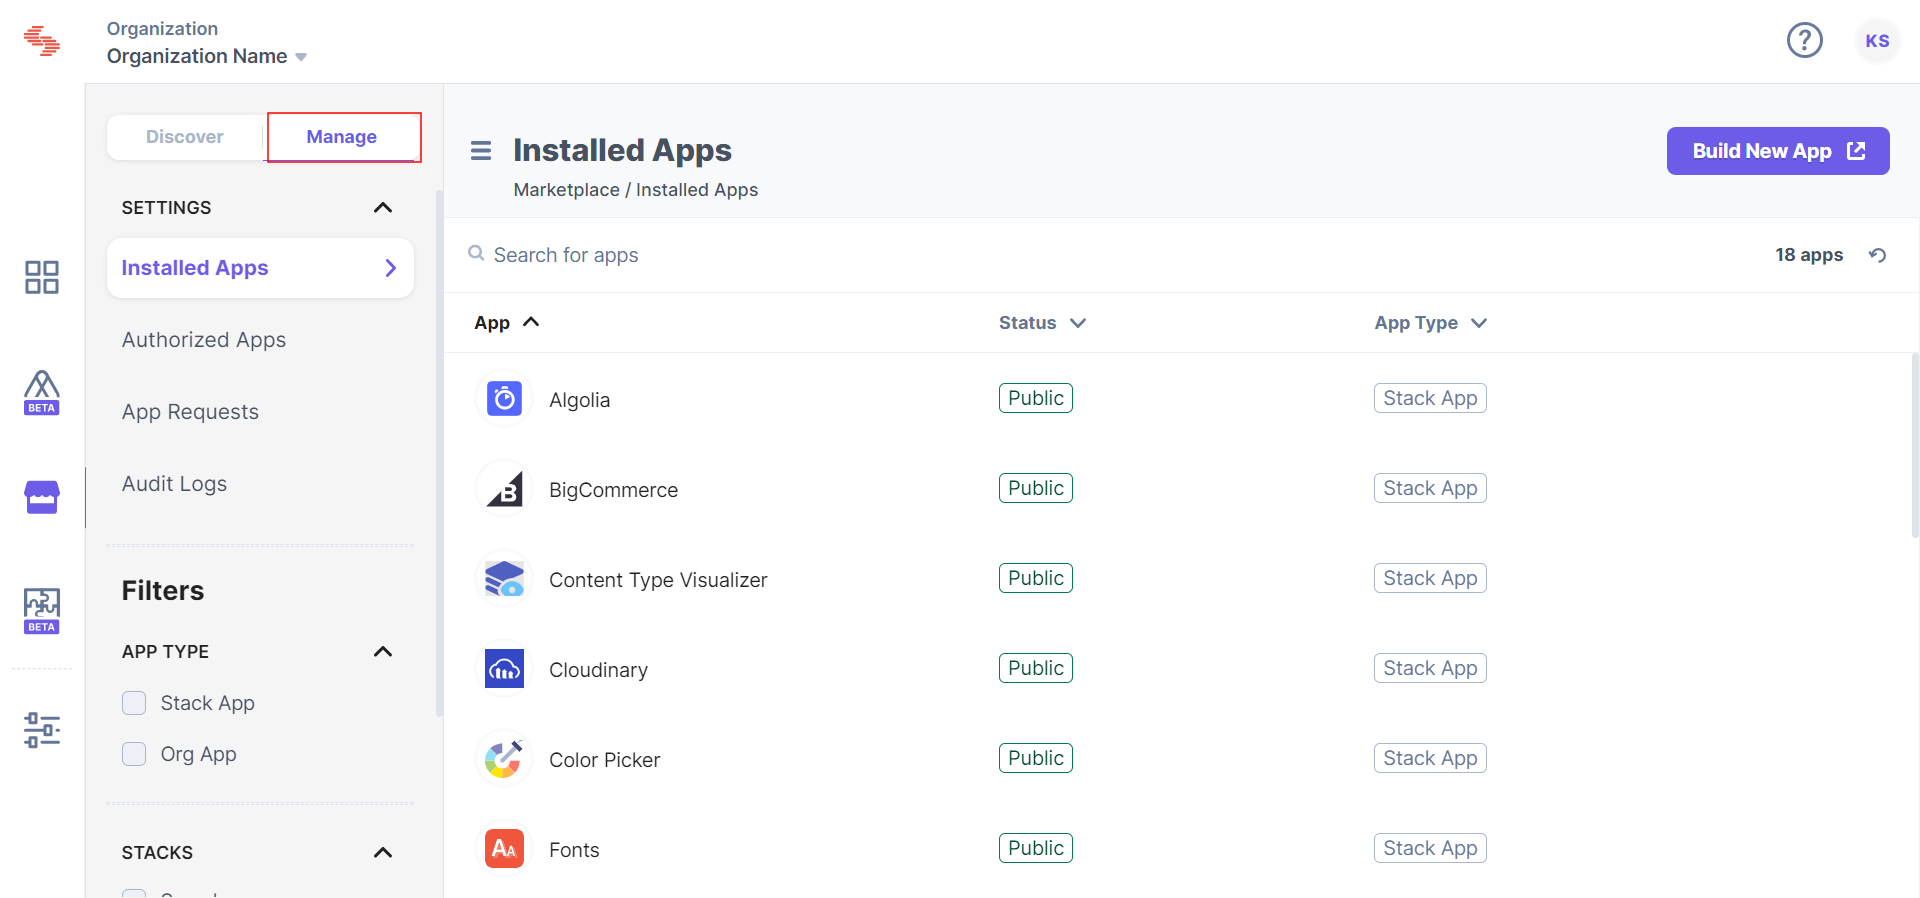
Task: Open App Requests in settings menu
Action: coord(190,412)
